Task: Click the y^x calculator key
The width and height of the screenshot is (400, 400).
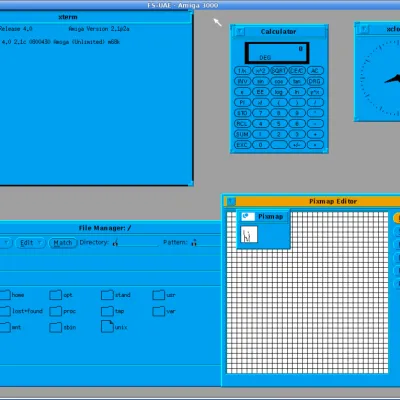Action: [x=315, y=92]
